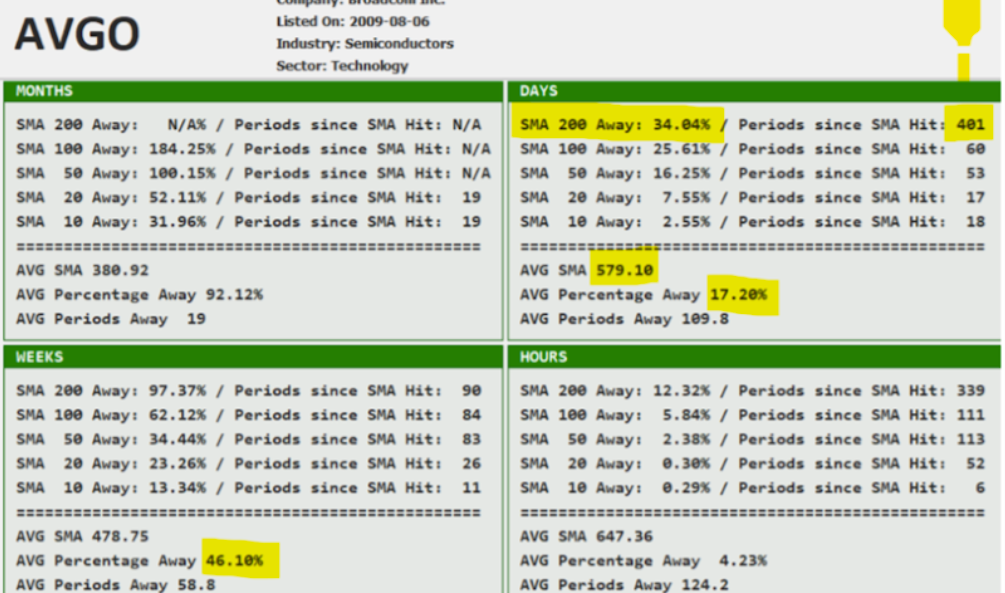Select the 'Listed On: 2009-08-06' line
This screenshot has height=593, width=1005.
click(x=353, y=21)
